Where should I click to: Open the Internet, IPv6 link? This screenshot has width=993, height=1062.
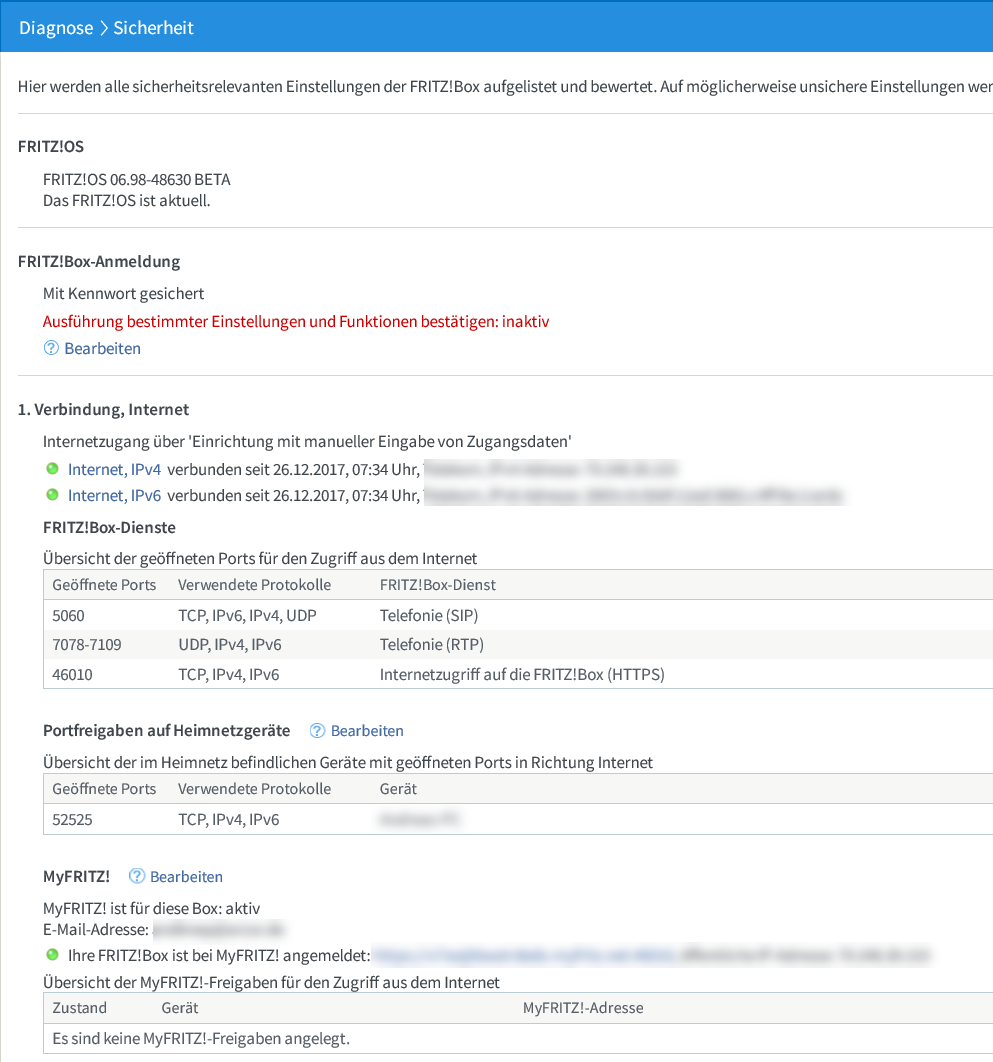(x=114, y=495)
